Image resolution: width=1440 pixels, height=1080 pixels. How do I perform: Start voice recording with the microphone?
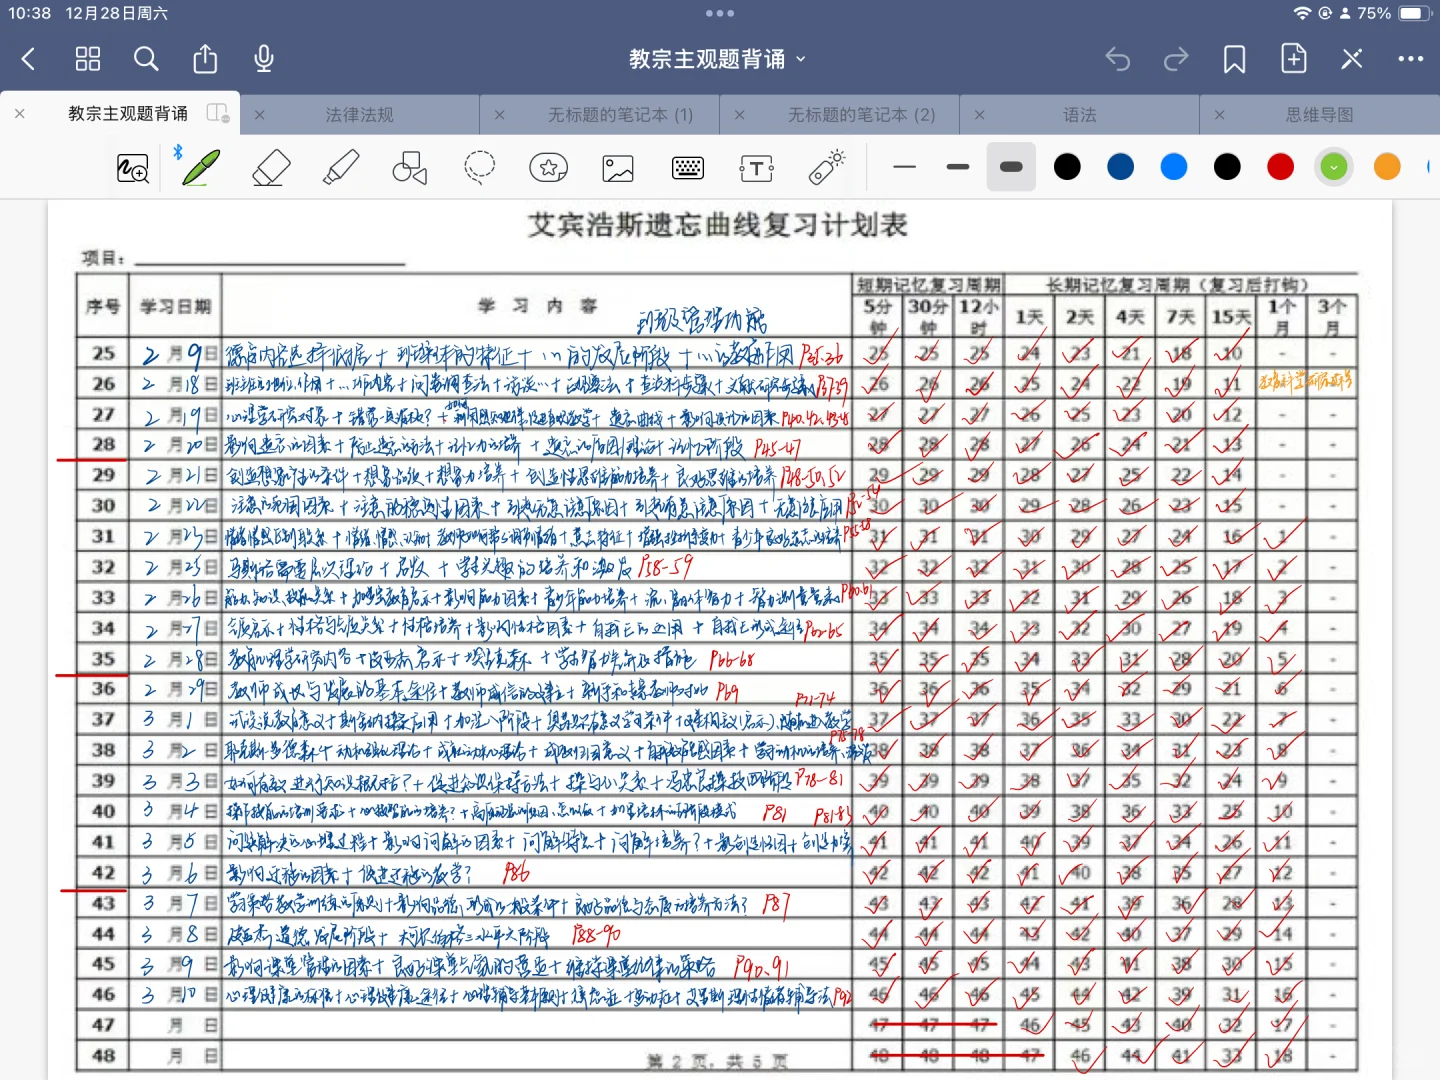[x=263, y=58]
